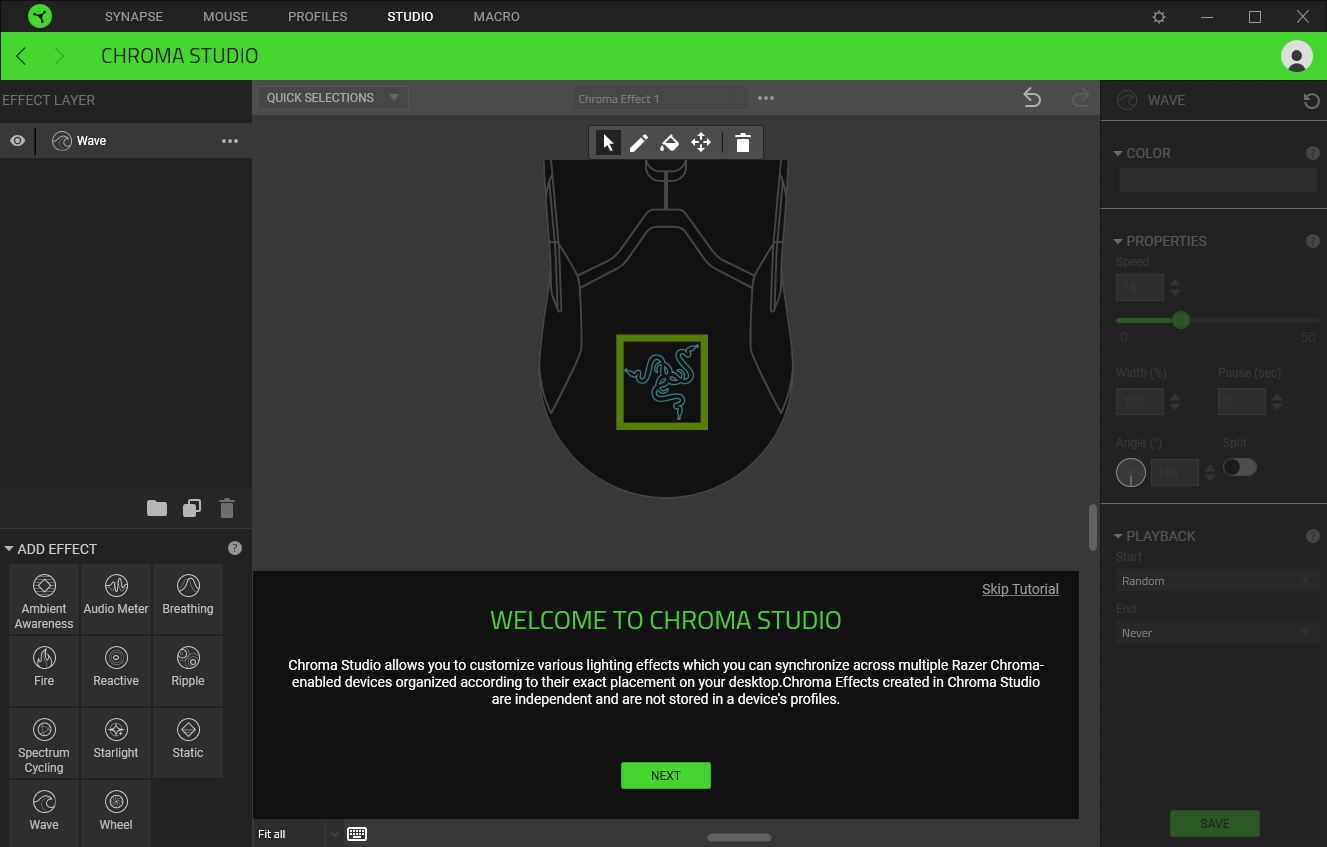Undo the last action
The image size is (1327, 847).
(x=1032, y=98)
